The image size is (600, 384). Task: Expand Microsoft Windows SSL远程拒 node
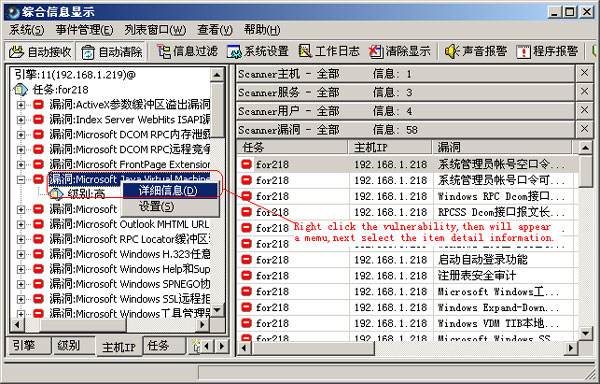[x=21, y=299]
